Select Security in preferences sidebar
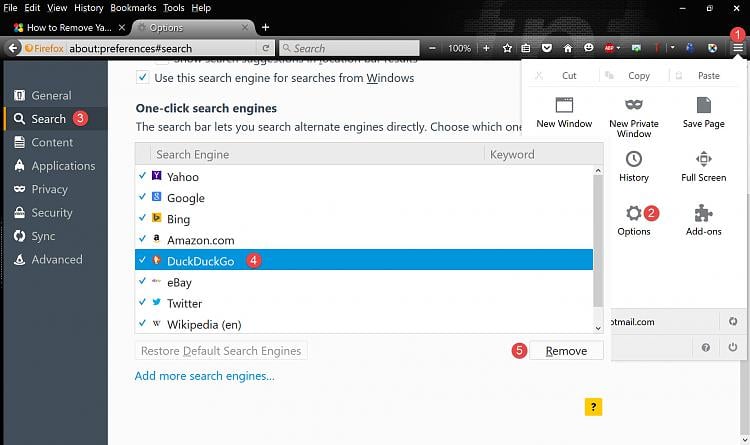The width and height of the screenshot is (750, 445). [x=55, y=212]
